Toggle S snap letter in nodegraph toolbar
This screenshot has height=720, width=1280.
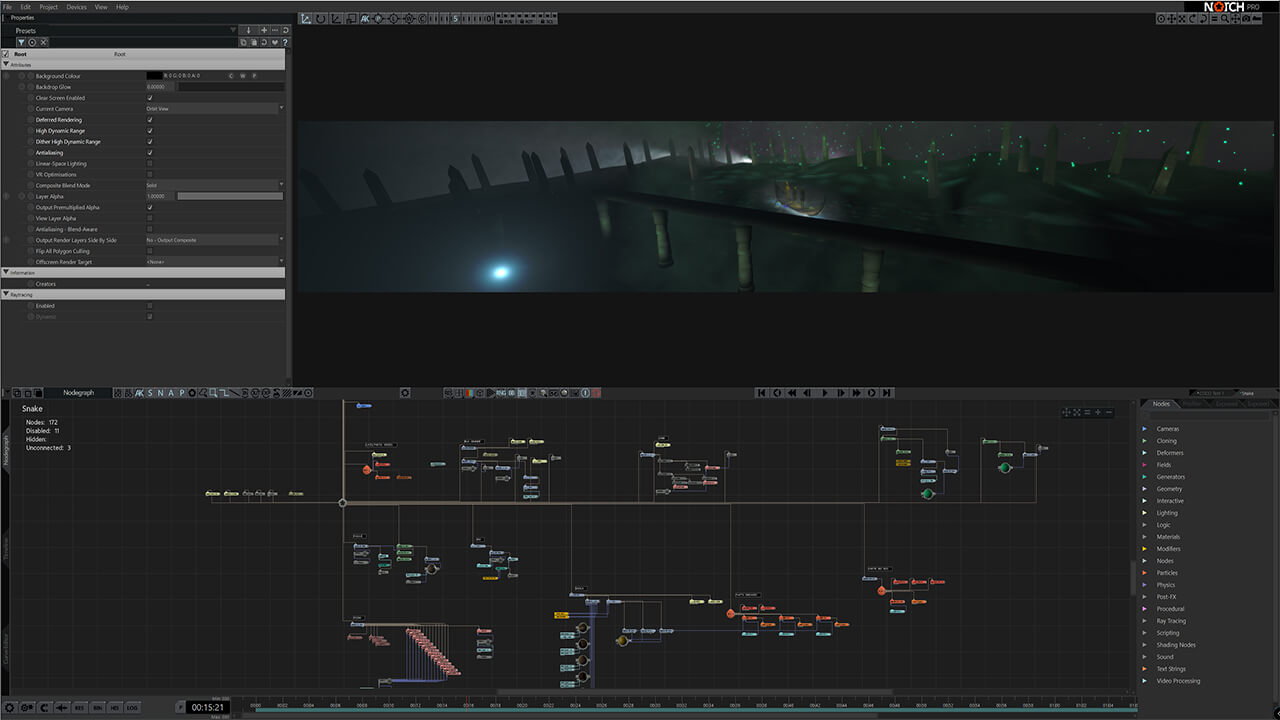coord(150,392)
